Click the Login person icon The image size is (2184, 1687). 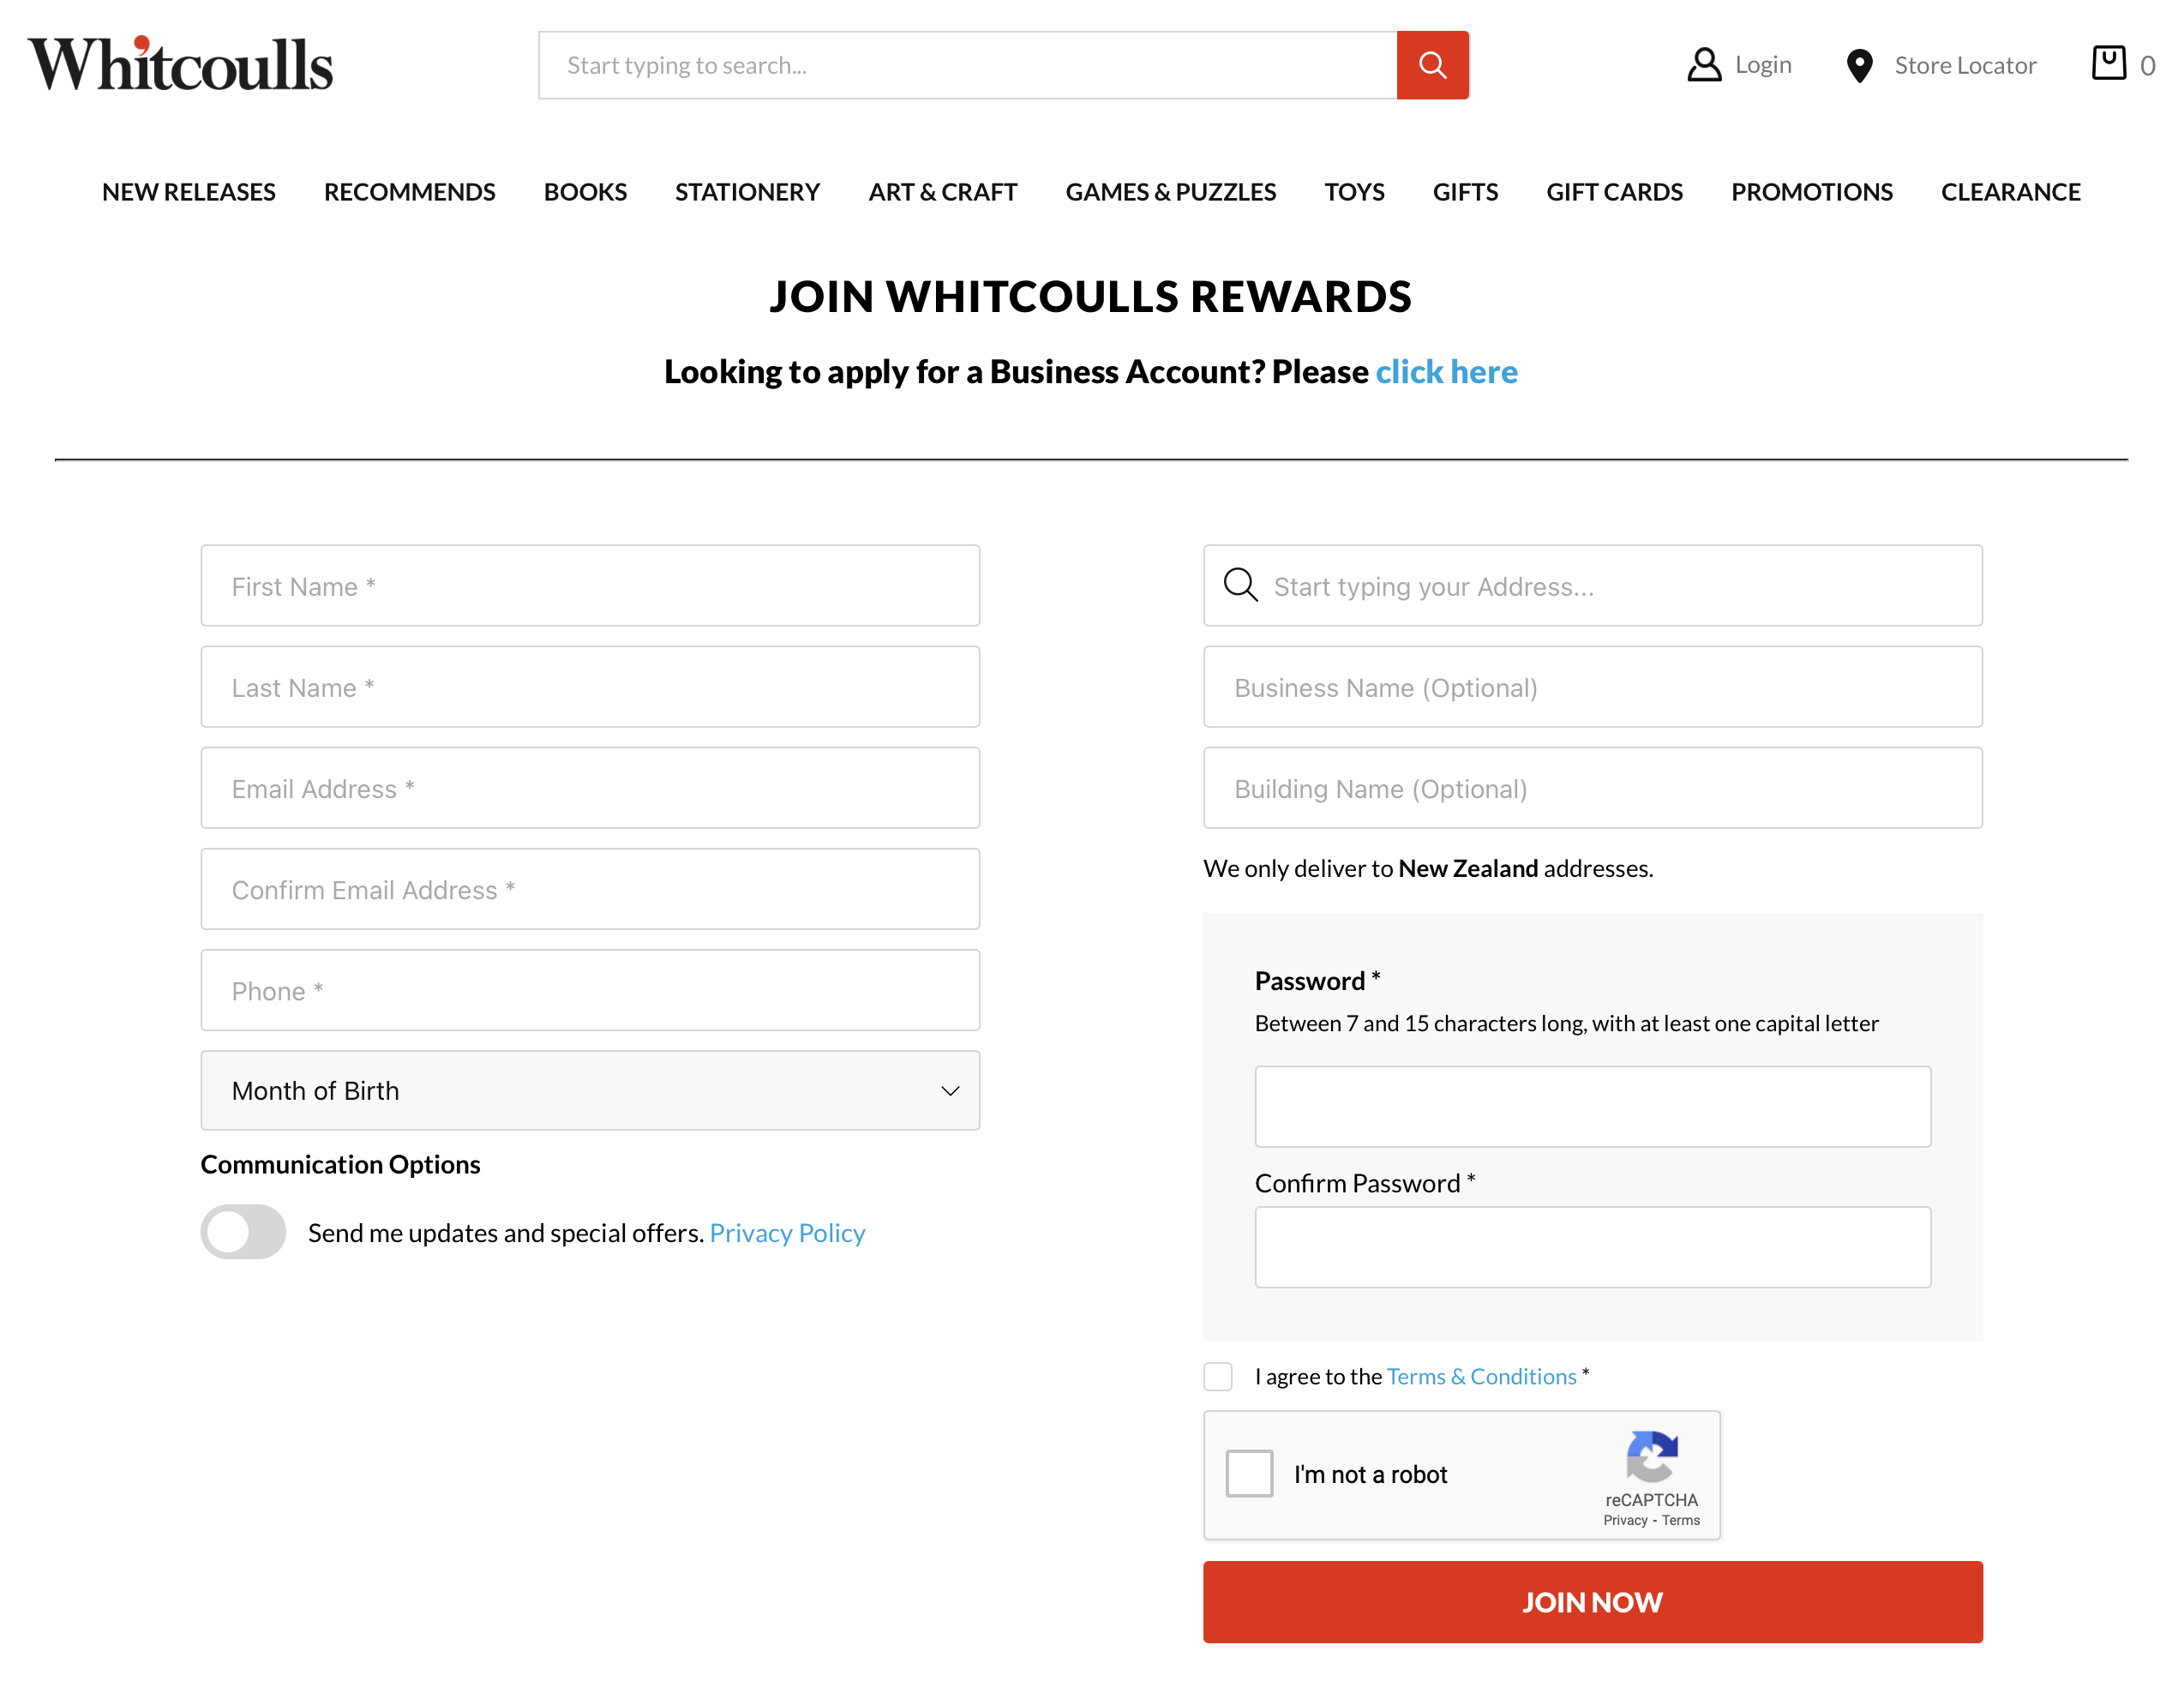pos(1703,65)
